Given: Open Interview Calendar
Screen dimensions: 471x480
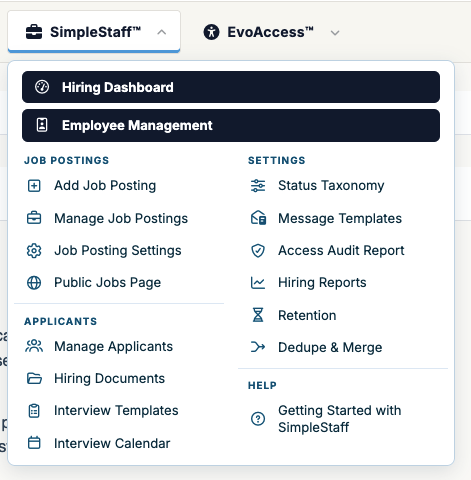Looking at the screenshot, I should pos(112,443).
